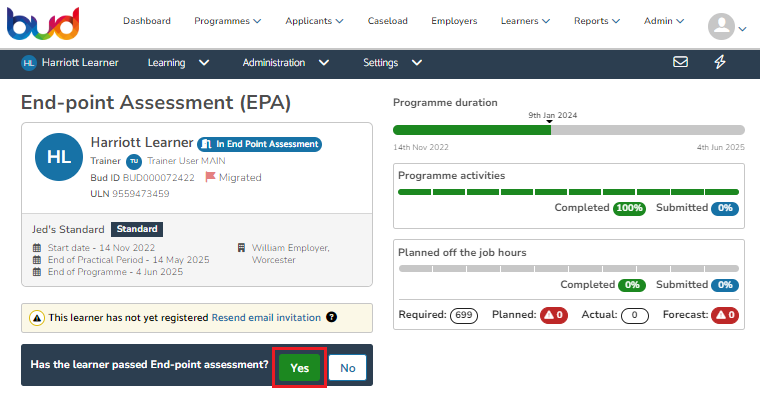The width and height of the screenshot is (760, 396).
Task: Expand the Applicants dropdown
Action: coord(314,21)
